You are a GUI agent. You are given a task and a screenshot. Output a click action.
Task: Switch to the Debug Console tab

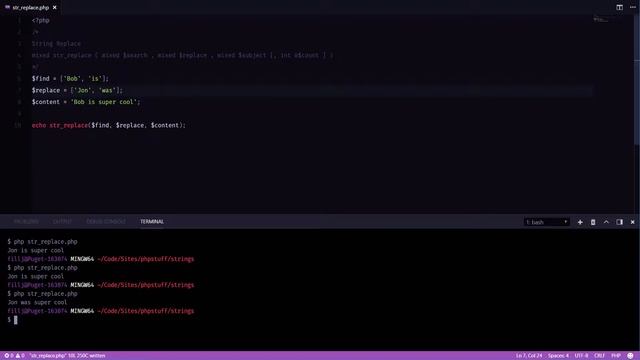[106, 222]
